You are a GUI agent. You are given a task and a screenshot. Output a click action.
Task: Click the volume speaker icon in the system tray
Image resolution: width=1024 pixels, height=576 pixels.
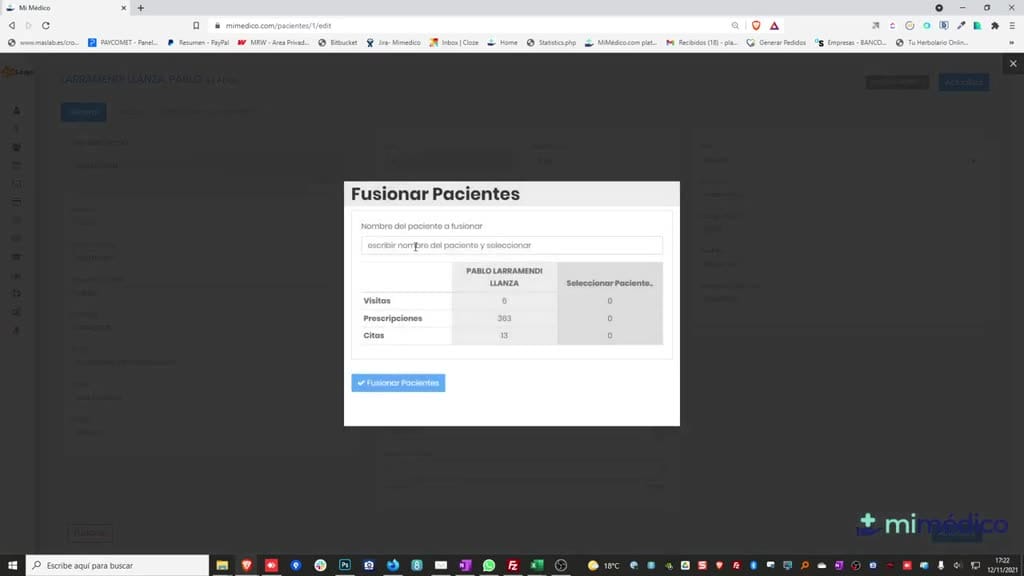[x=957, y=566]
